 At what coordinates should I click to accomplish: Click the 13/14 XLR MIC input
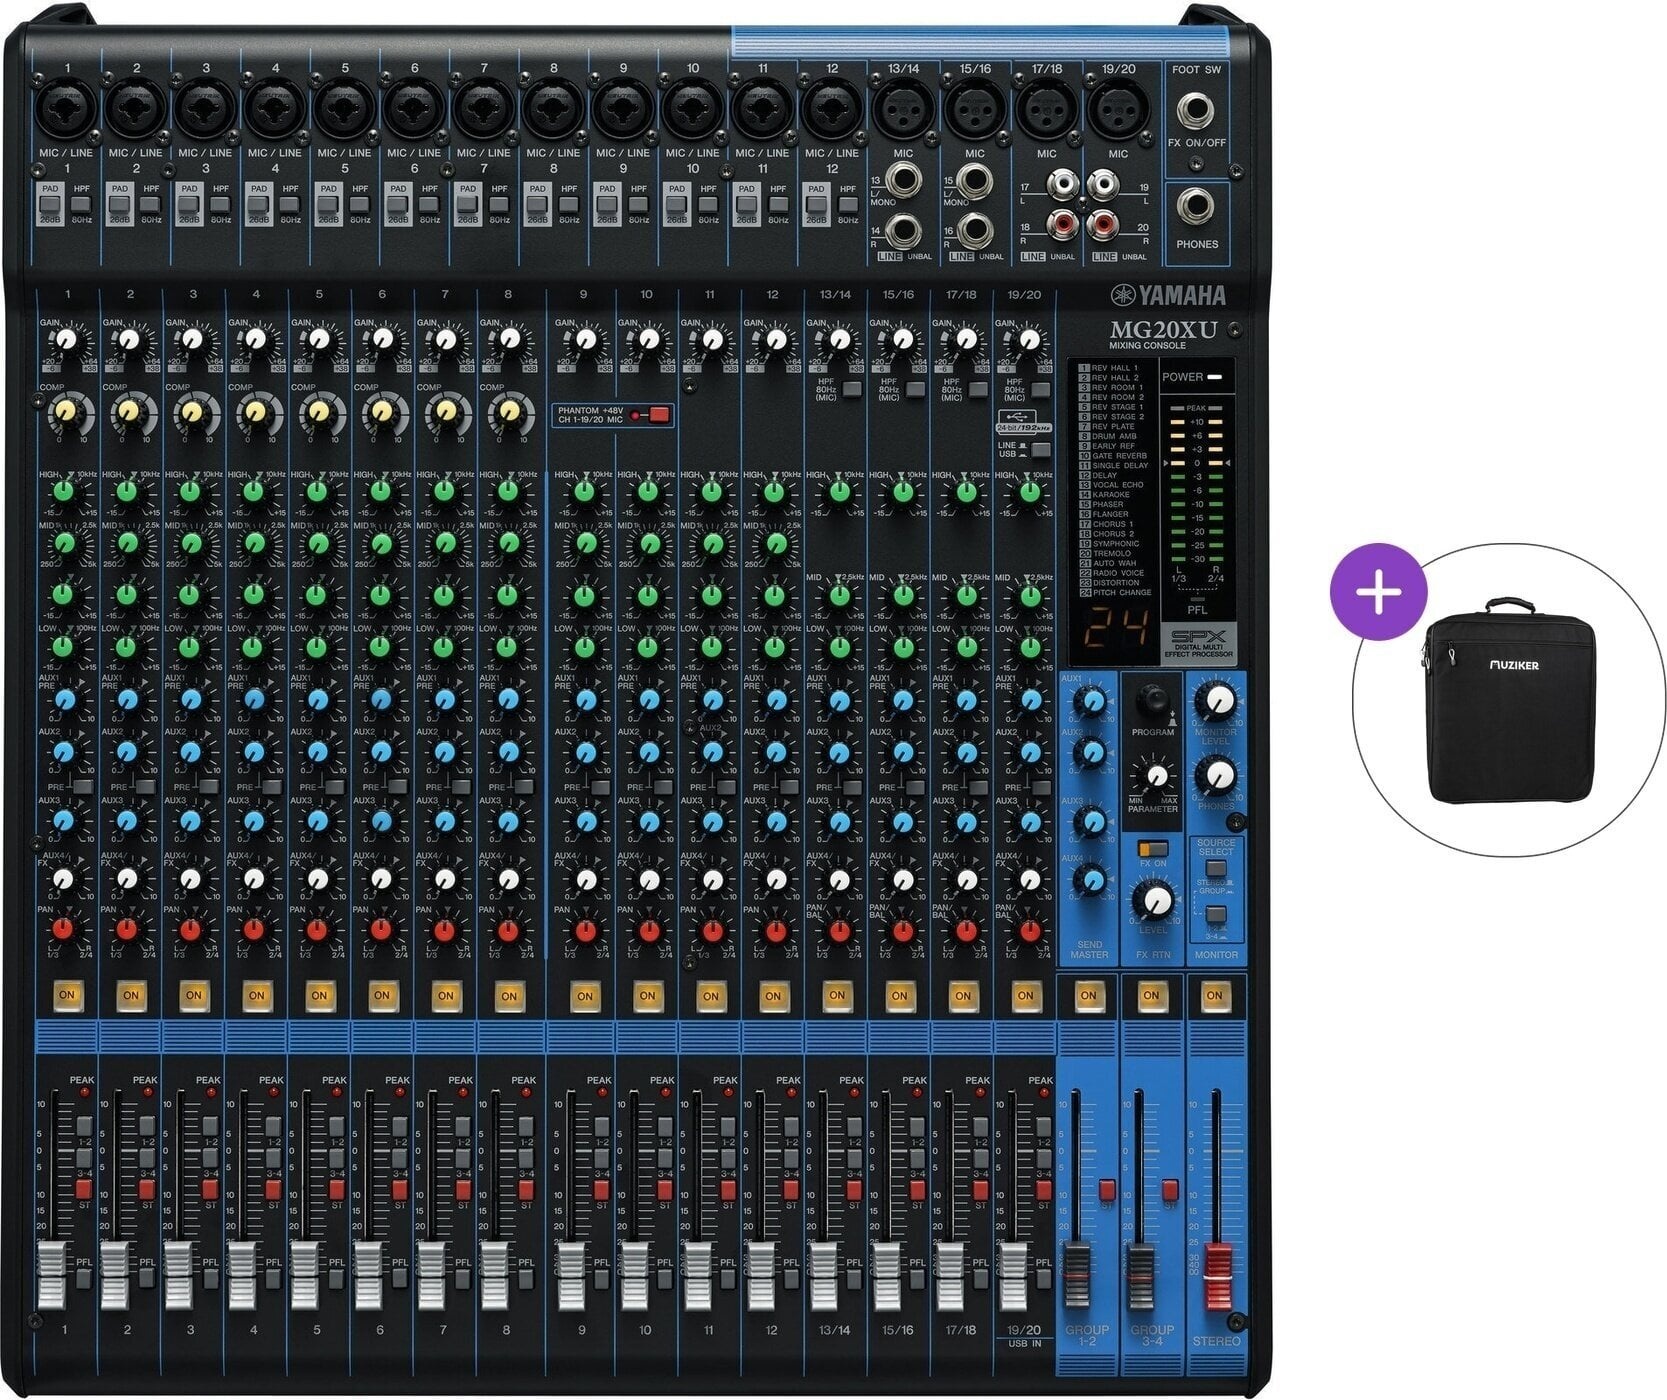click(903, 108)
